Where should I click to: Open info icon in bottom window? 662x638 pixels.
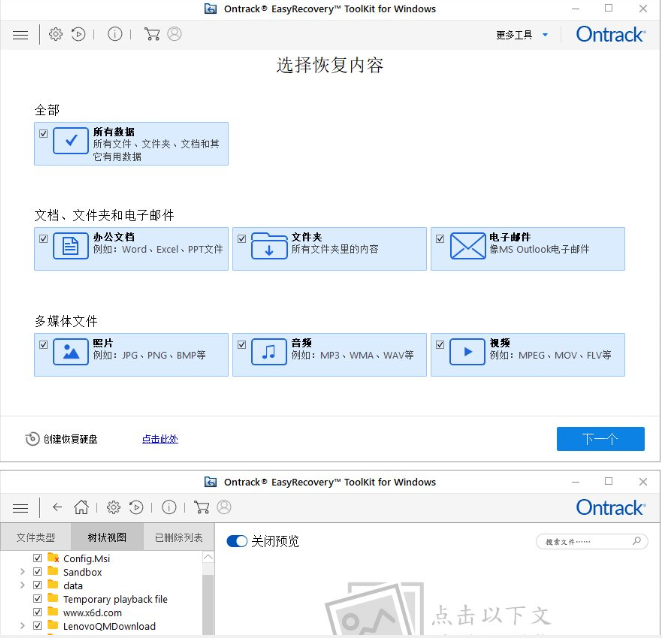[169, 507]
